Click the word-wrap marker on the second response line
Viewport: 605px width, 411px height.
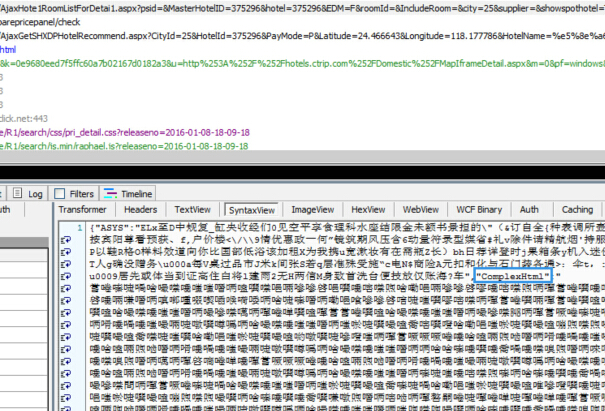66,240
